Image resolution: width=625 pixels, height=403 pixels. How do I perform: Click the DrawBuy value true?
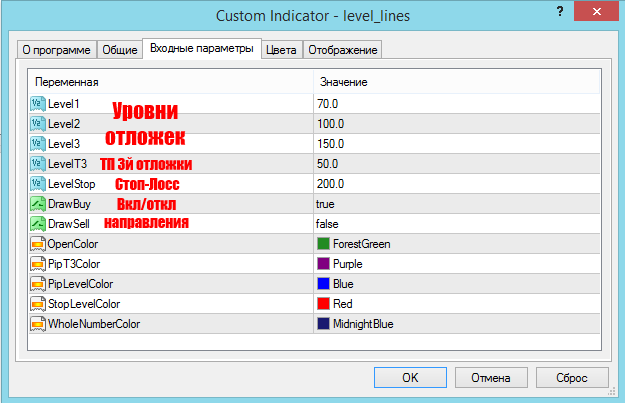tap(325, 204)
